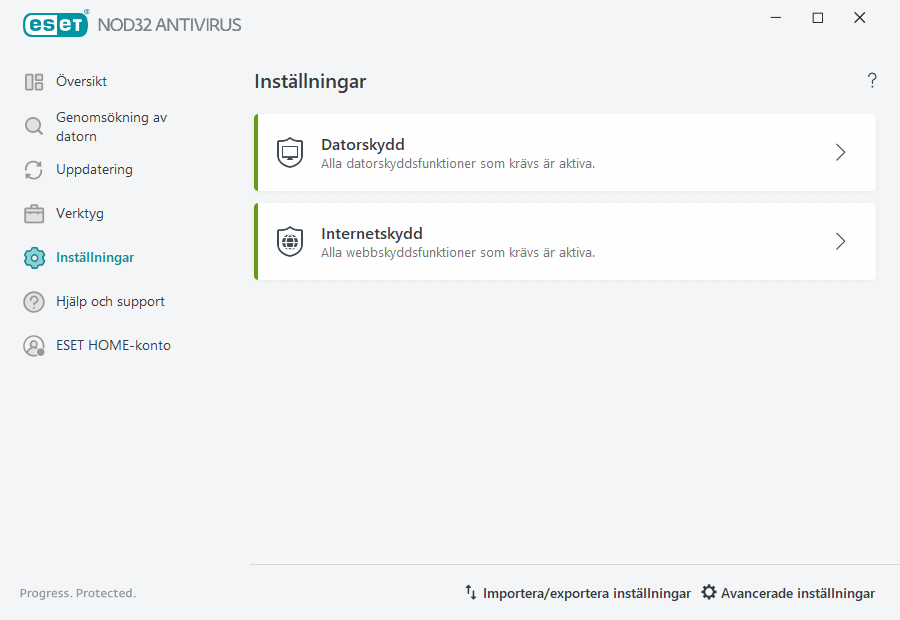900x620 pixels.
Task: Click the Hjälp och support question icon
Action: tap(34, 301)
